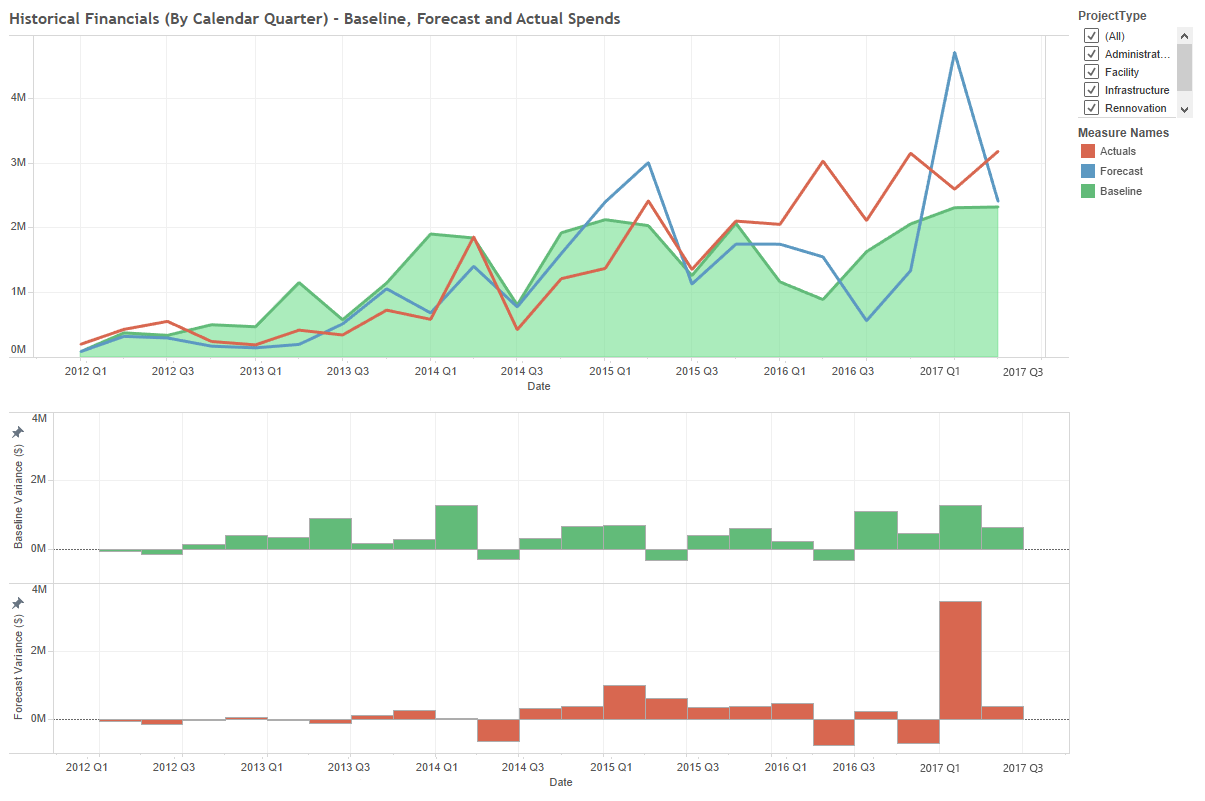Click the Date axis title under the bar charts
Viewport: 1205px width, 801px height.
point(561,782)
